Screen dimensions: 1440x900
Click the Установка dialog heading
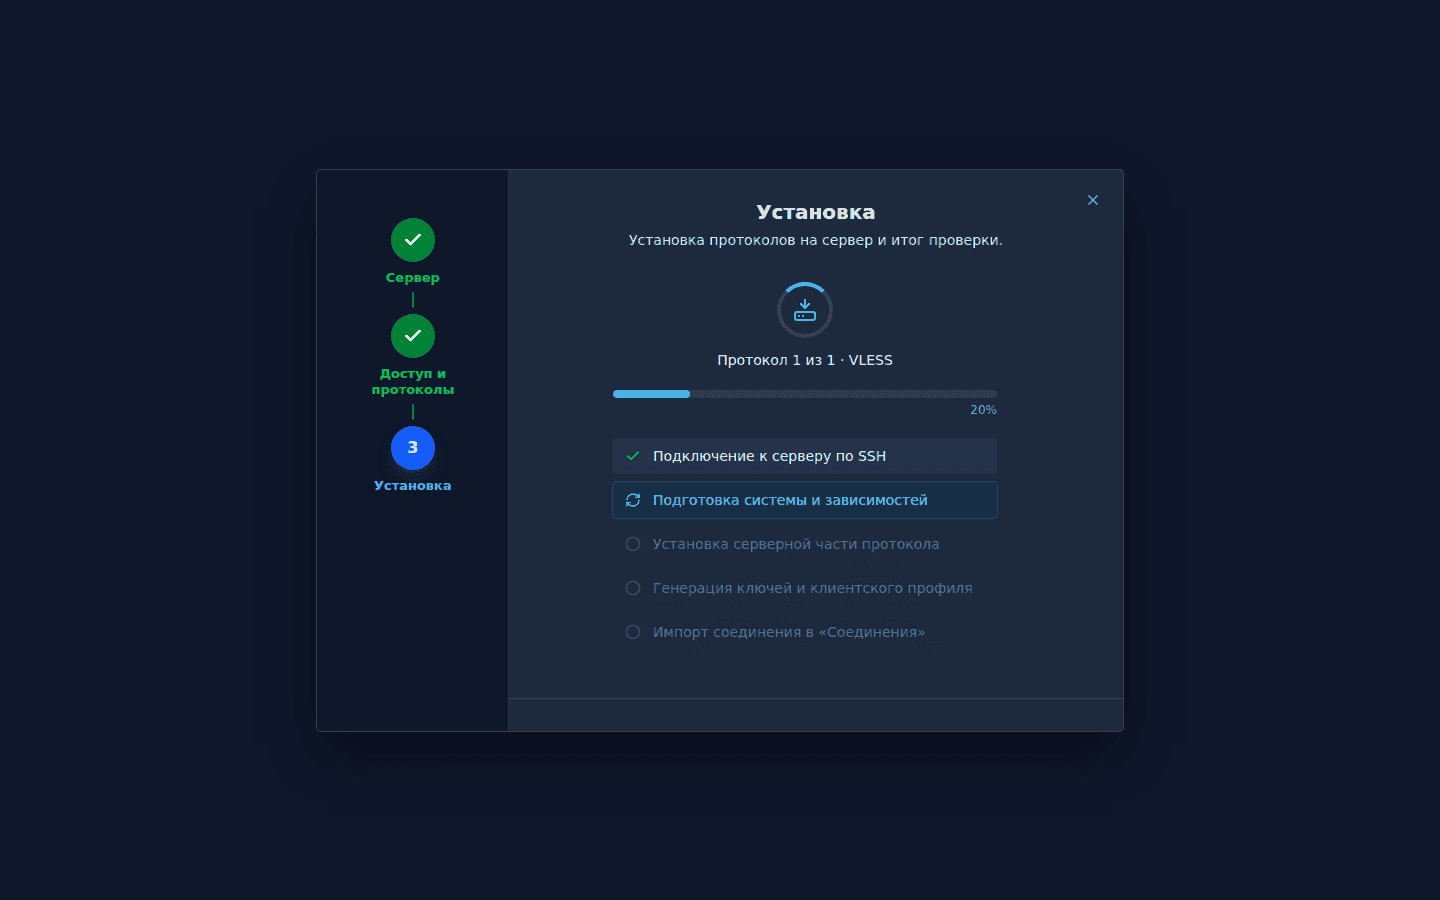pos(816,212)
